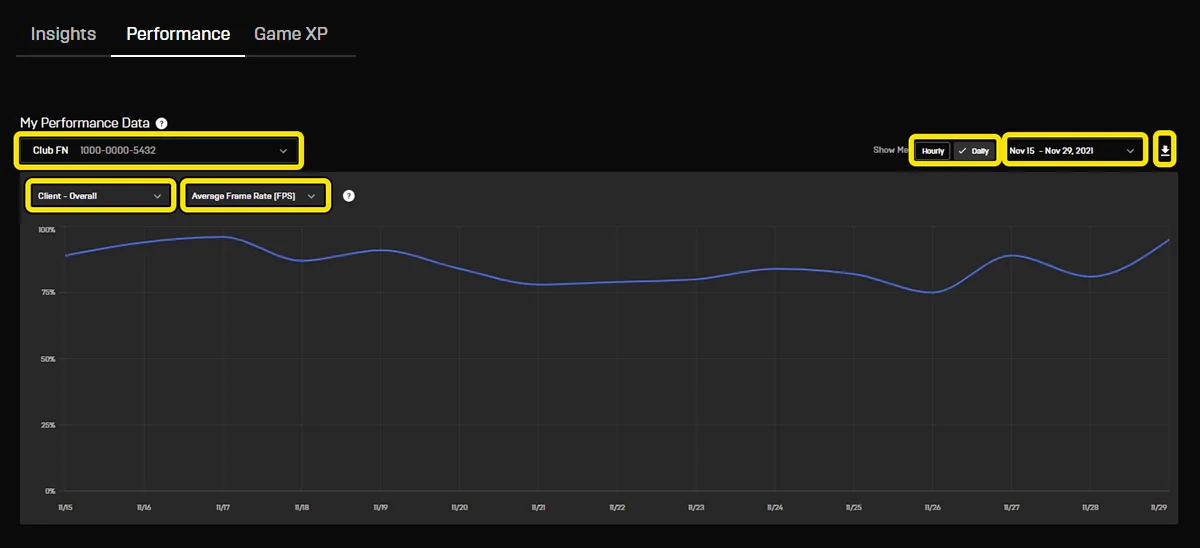Click the checkmark on Daily option
The image size is (1200, 548).
coord(962,151)
